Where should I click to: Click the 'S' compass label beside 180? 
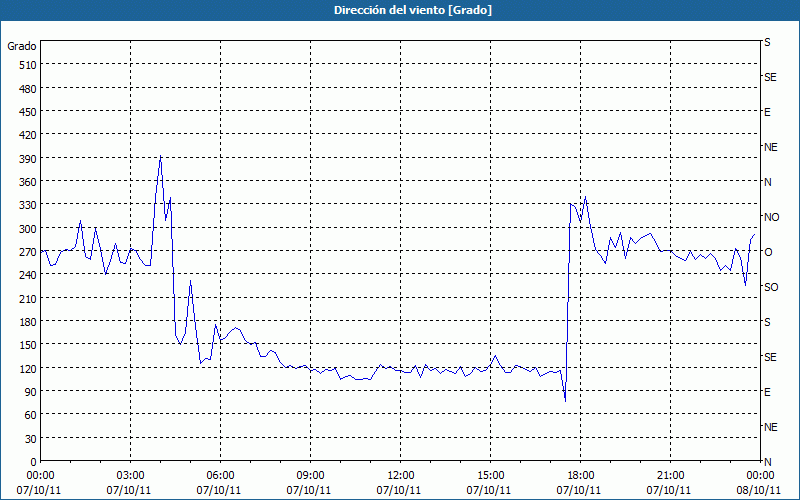767,322
